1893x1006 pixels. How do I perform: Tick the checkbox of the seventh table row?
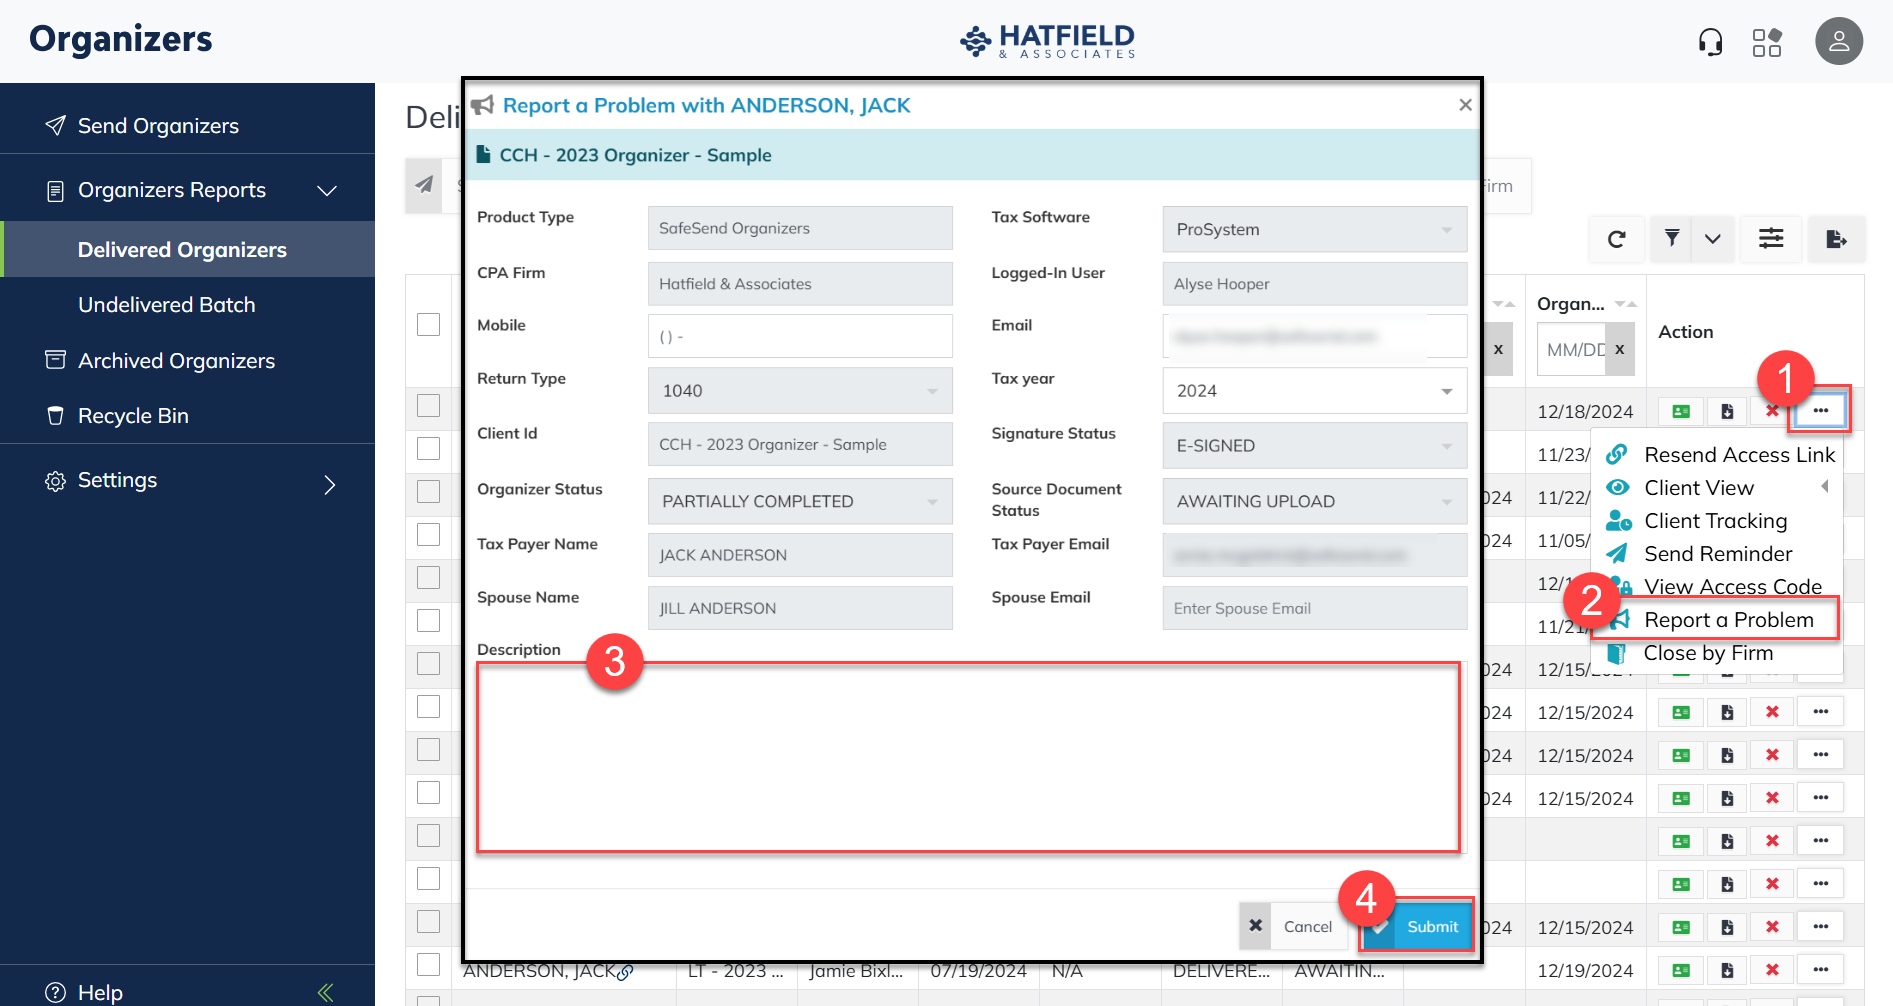coord(428,663)
